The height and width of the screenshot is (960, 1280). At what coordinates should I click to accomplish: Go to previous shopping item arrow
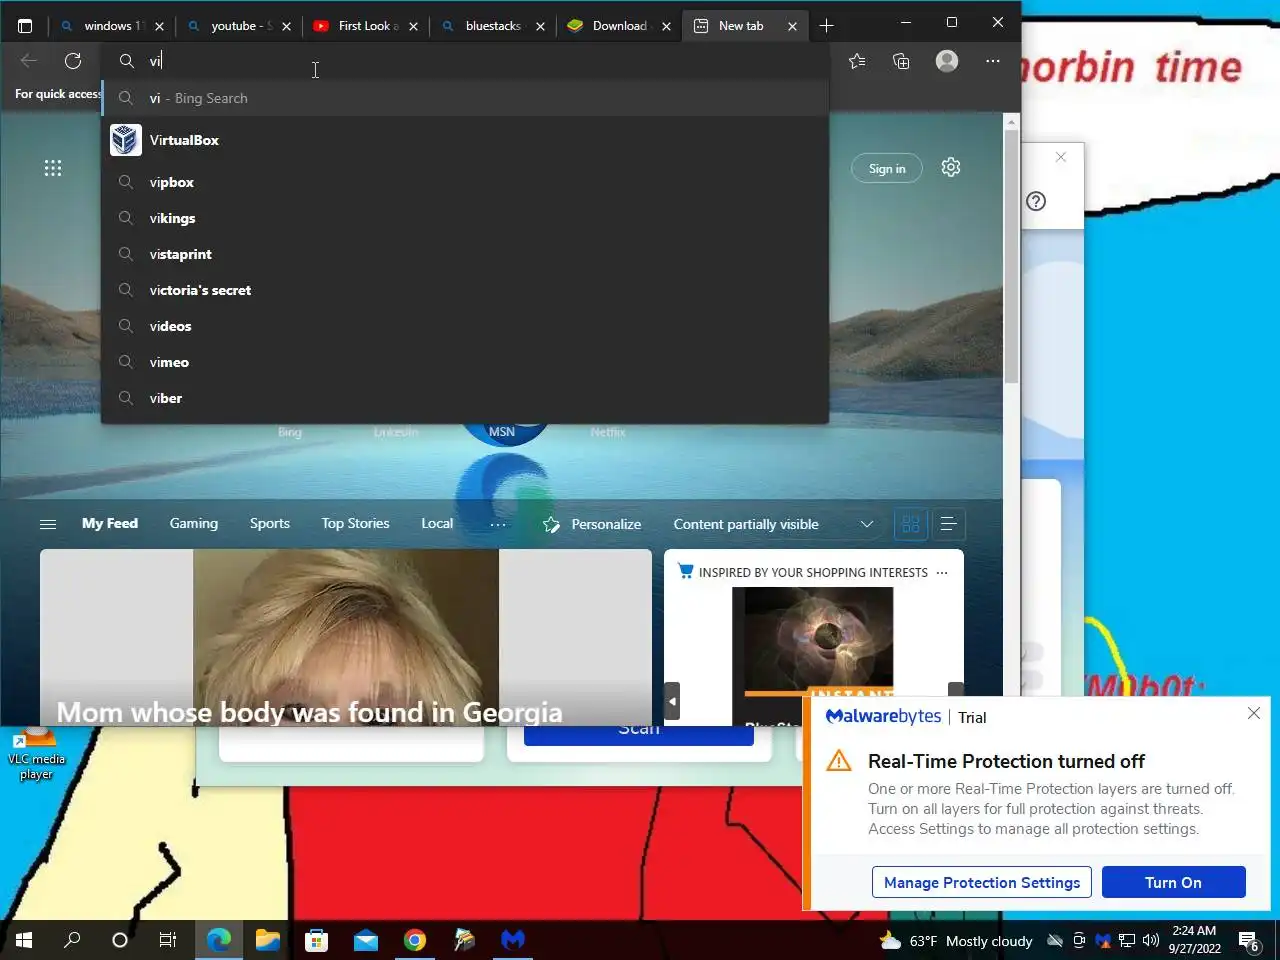[672, 701]
